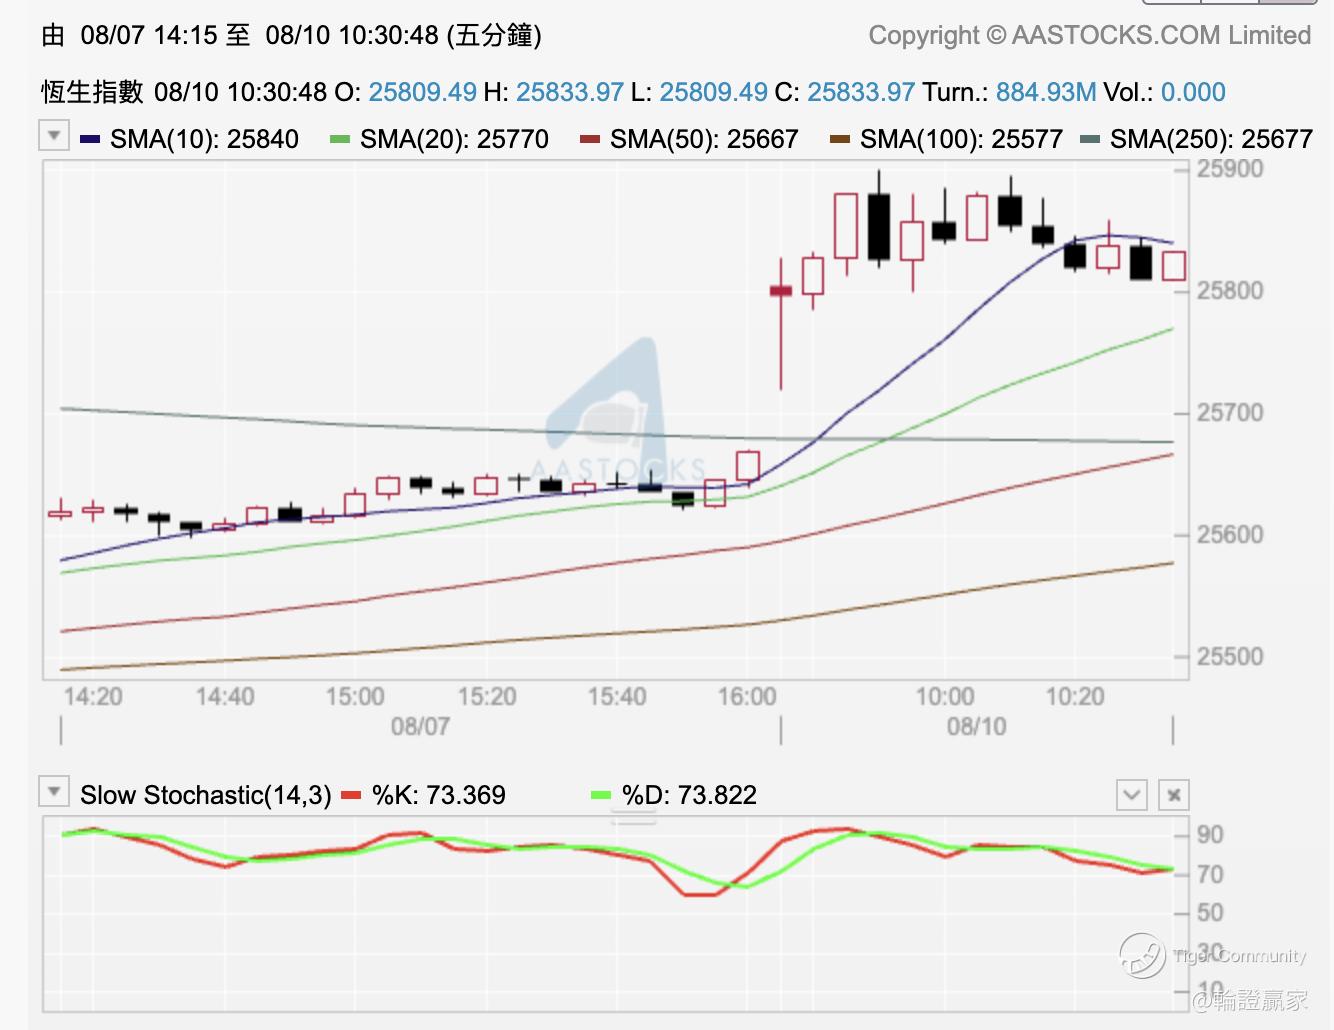Click the 90 stochastic axis label
Viewport: 1334px width, 1030px height.
click(1210, 834)
